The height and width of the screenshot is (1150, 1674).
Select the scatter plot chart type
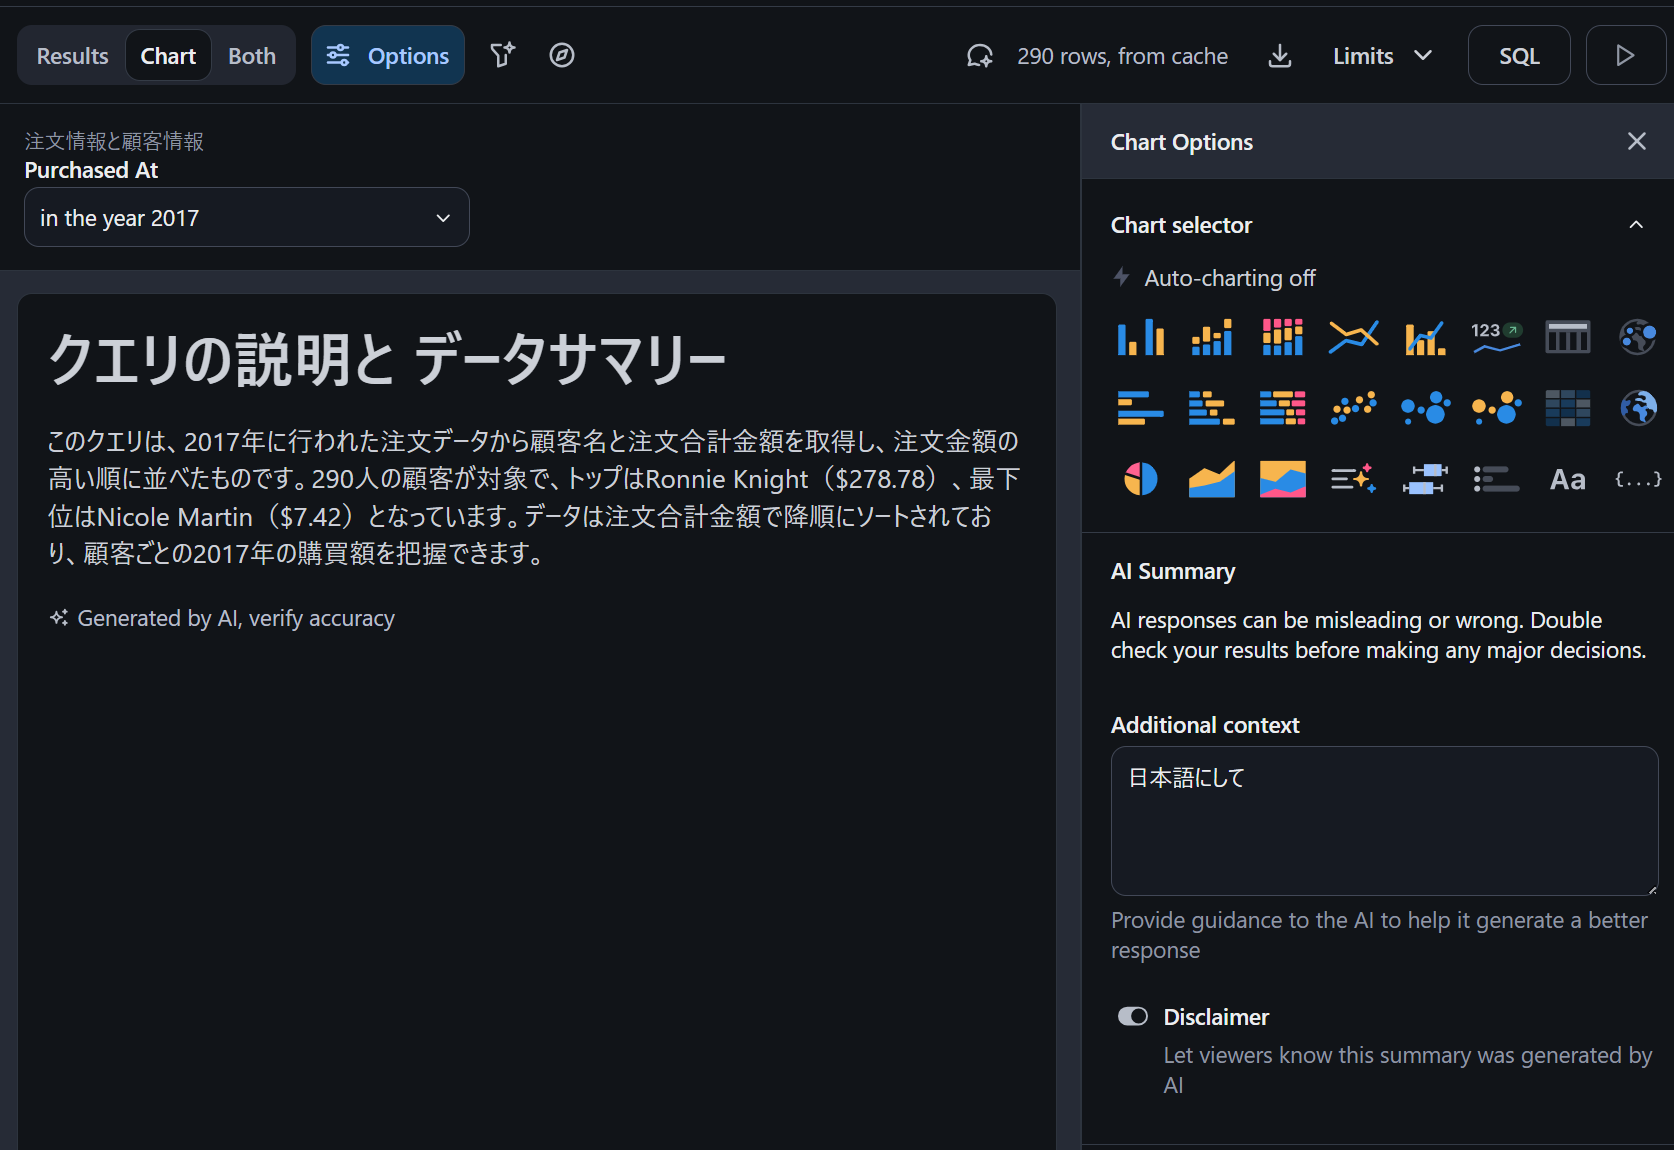pyautogui.click(x=1353, y=408)
